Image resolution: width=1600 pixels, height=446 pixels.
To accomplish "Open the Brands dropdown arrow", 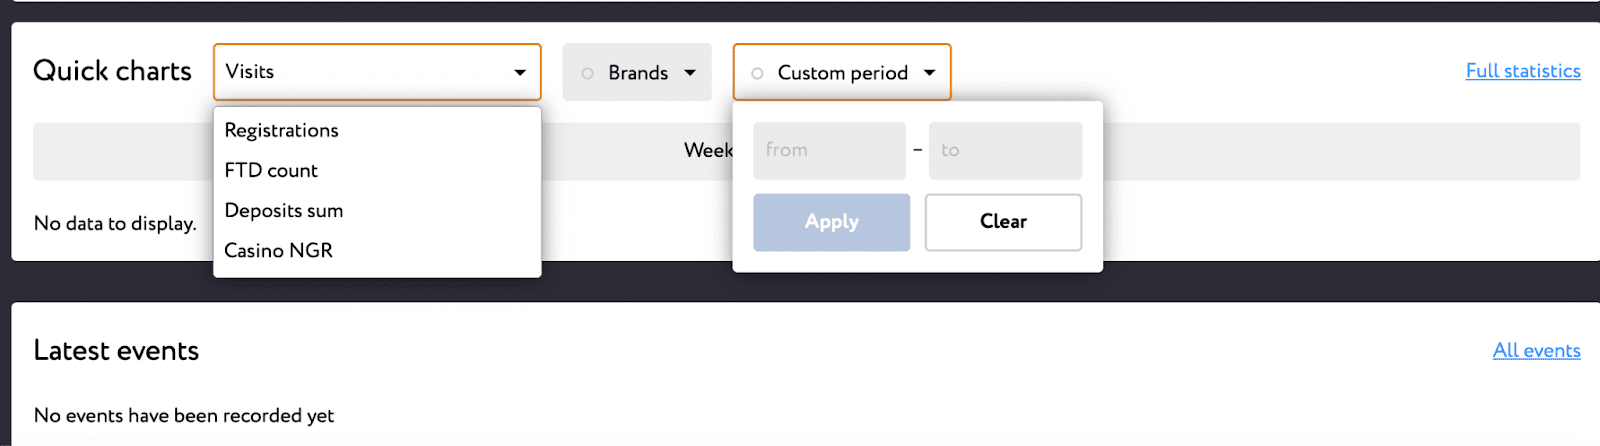I will [690, 73].
